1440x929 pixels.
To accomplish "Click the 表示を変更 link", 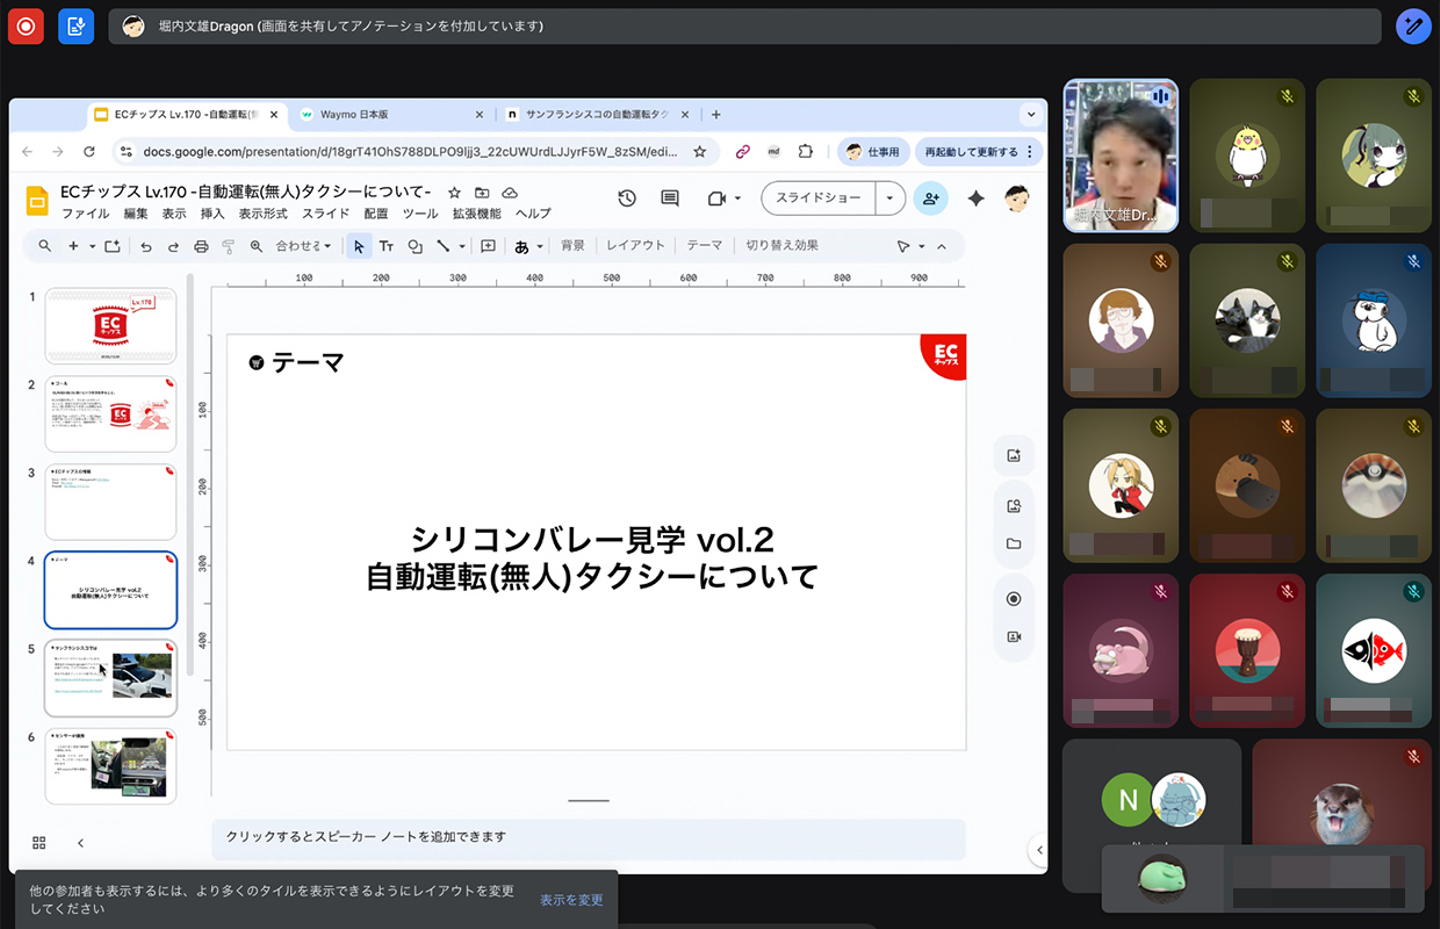I will click(571, 900).
